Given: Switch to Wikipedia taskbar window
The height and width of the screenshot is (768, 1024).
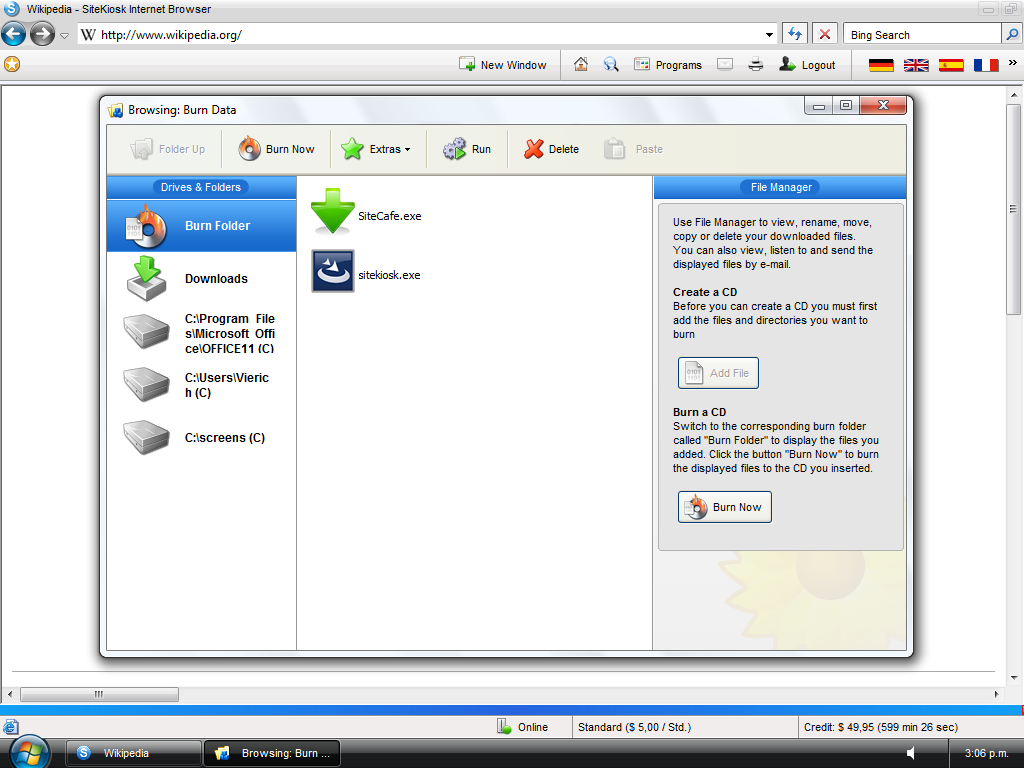Looking at the screenshot, I should pos(133,753).
